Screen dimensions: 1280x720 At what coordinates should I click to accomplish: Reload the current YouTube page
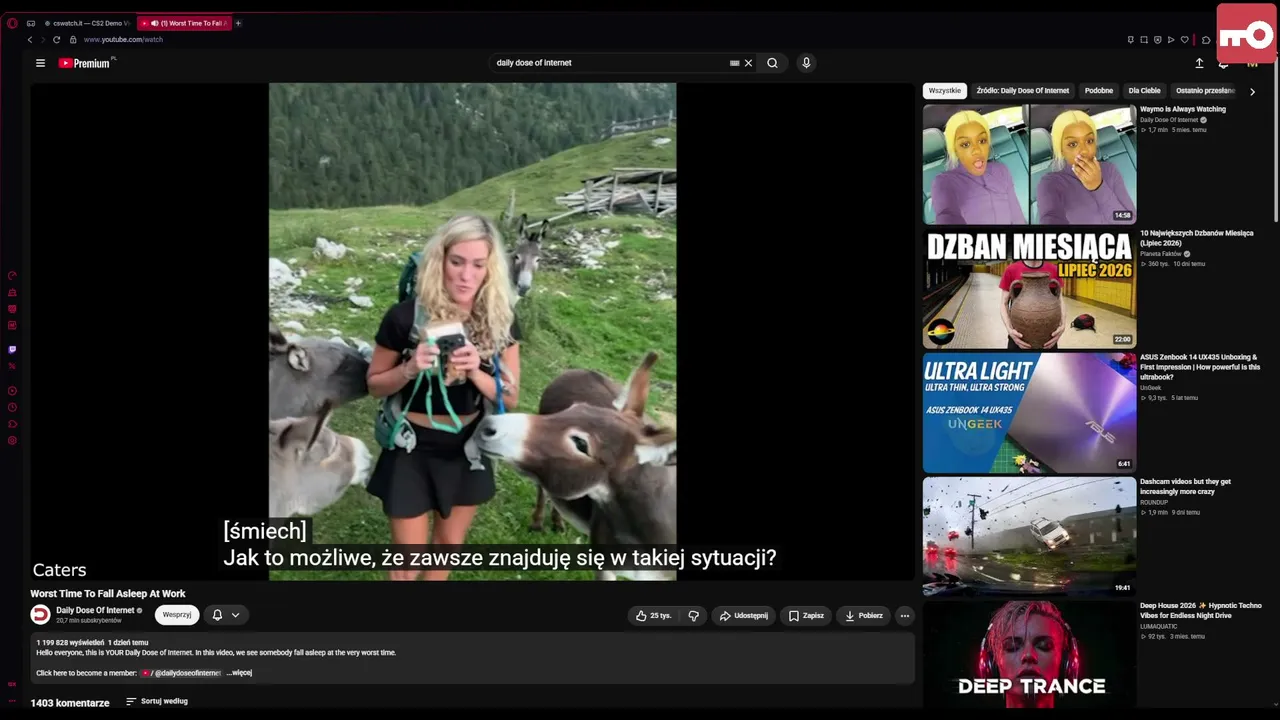pos(57,40)
